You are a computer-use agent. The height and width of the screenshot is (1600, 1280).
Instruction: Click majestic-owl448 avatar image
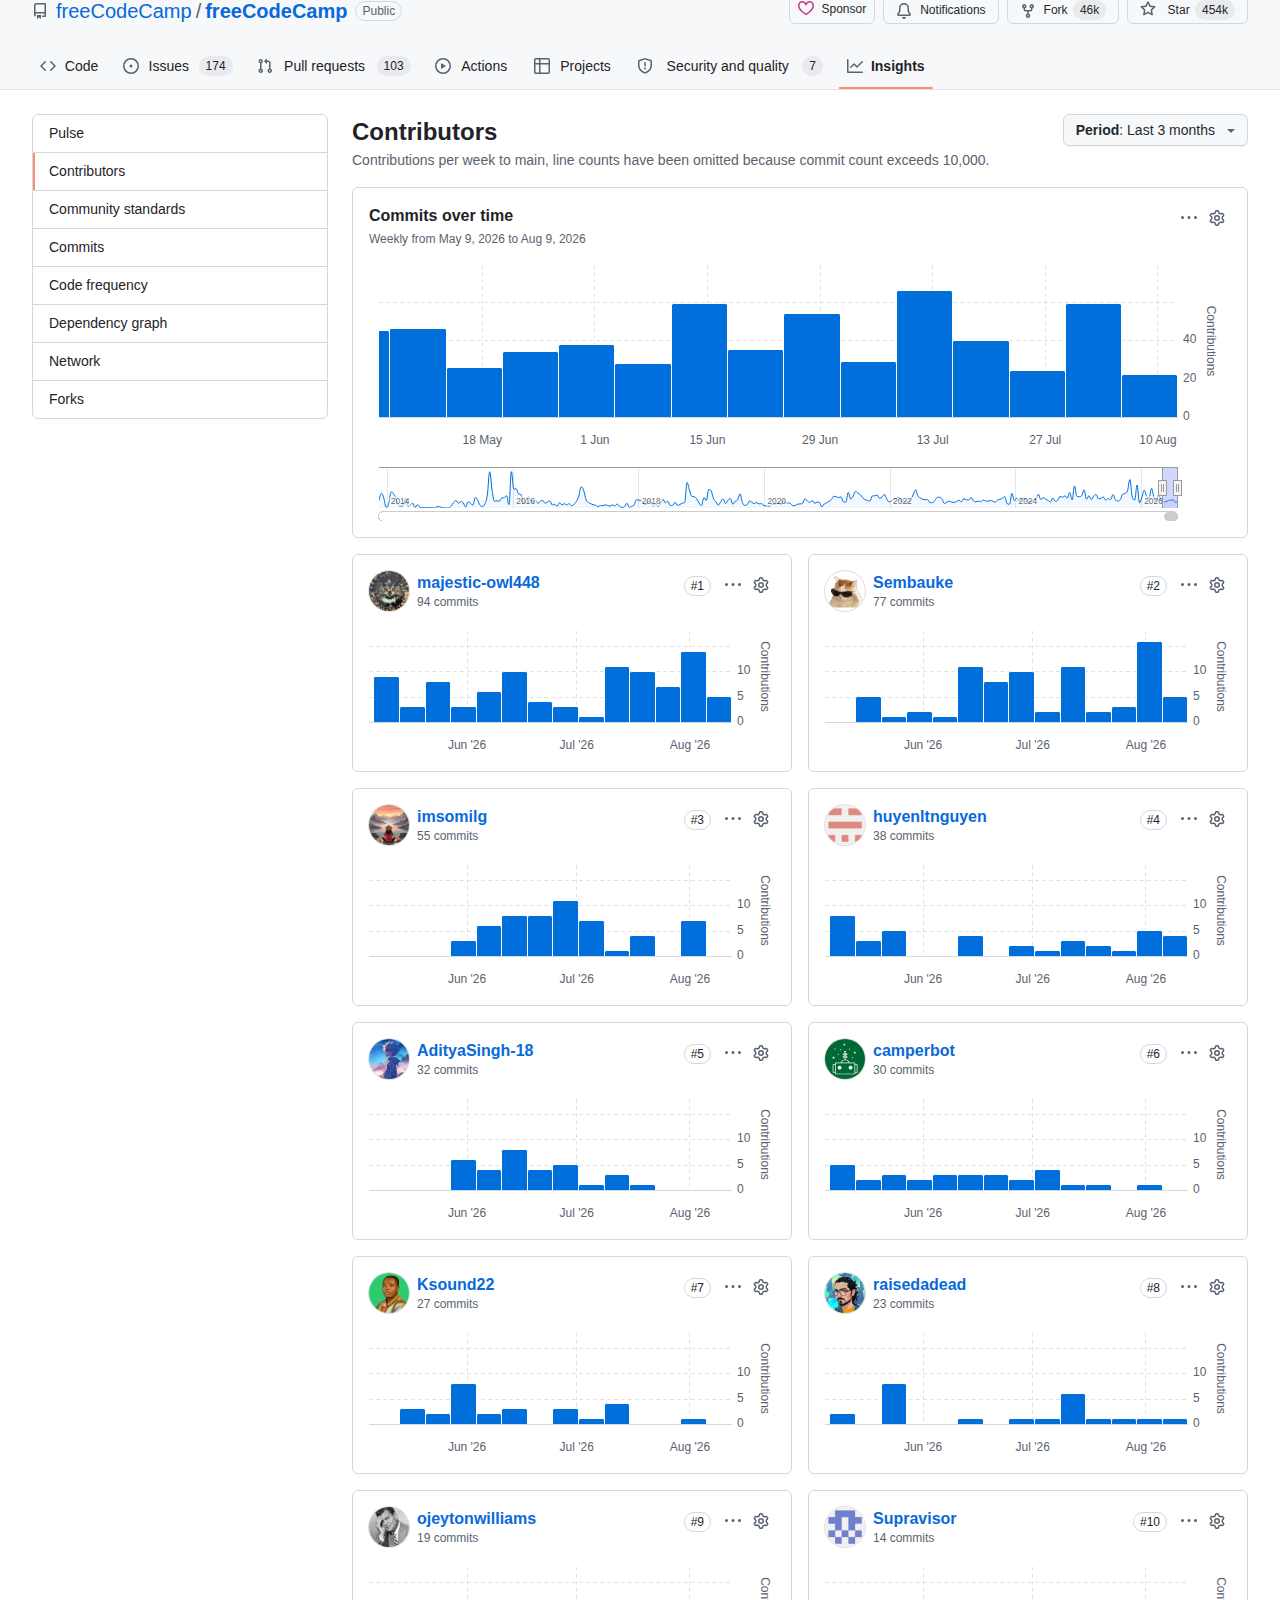(x=389, y=591)
